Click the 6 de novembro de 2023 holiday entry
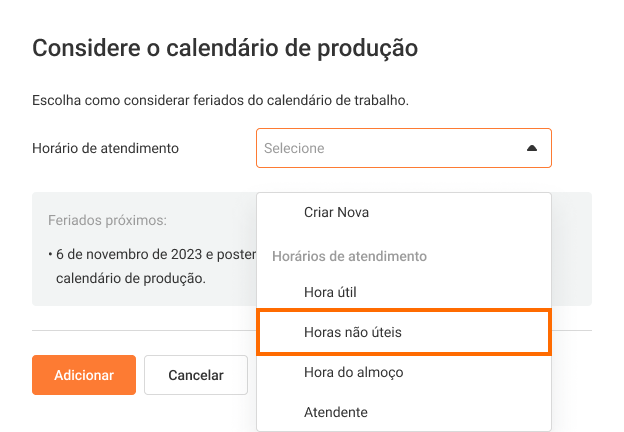624x432 pixels. tap(150, 253)
